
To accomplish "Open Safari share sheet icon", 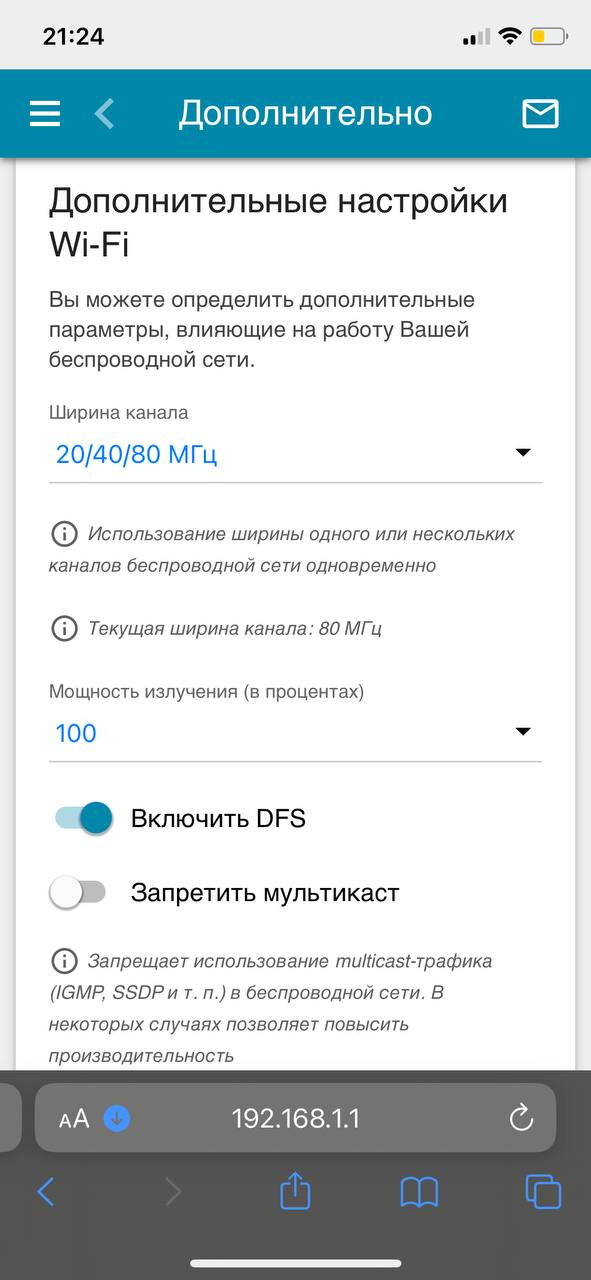I will click(x=295, y=1190).
